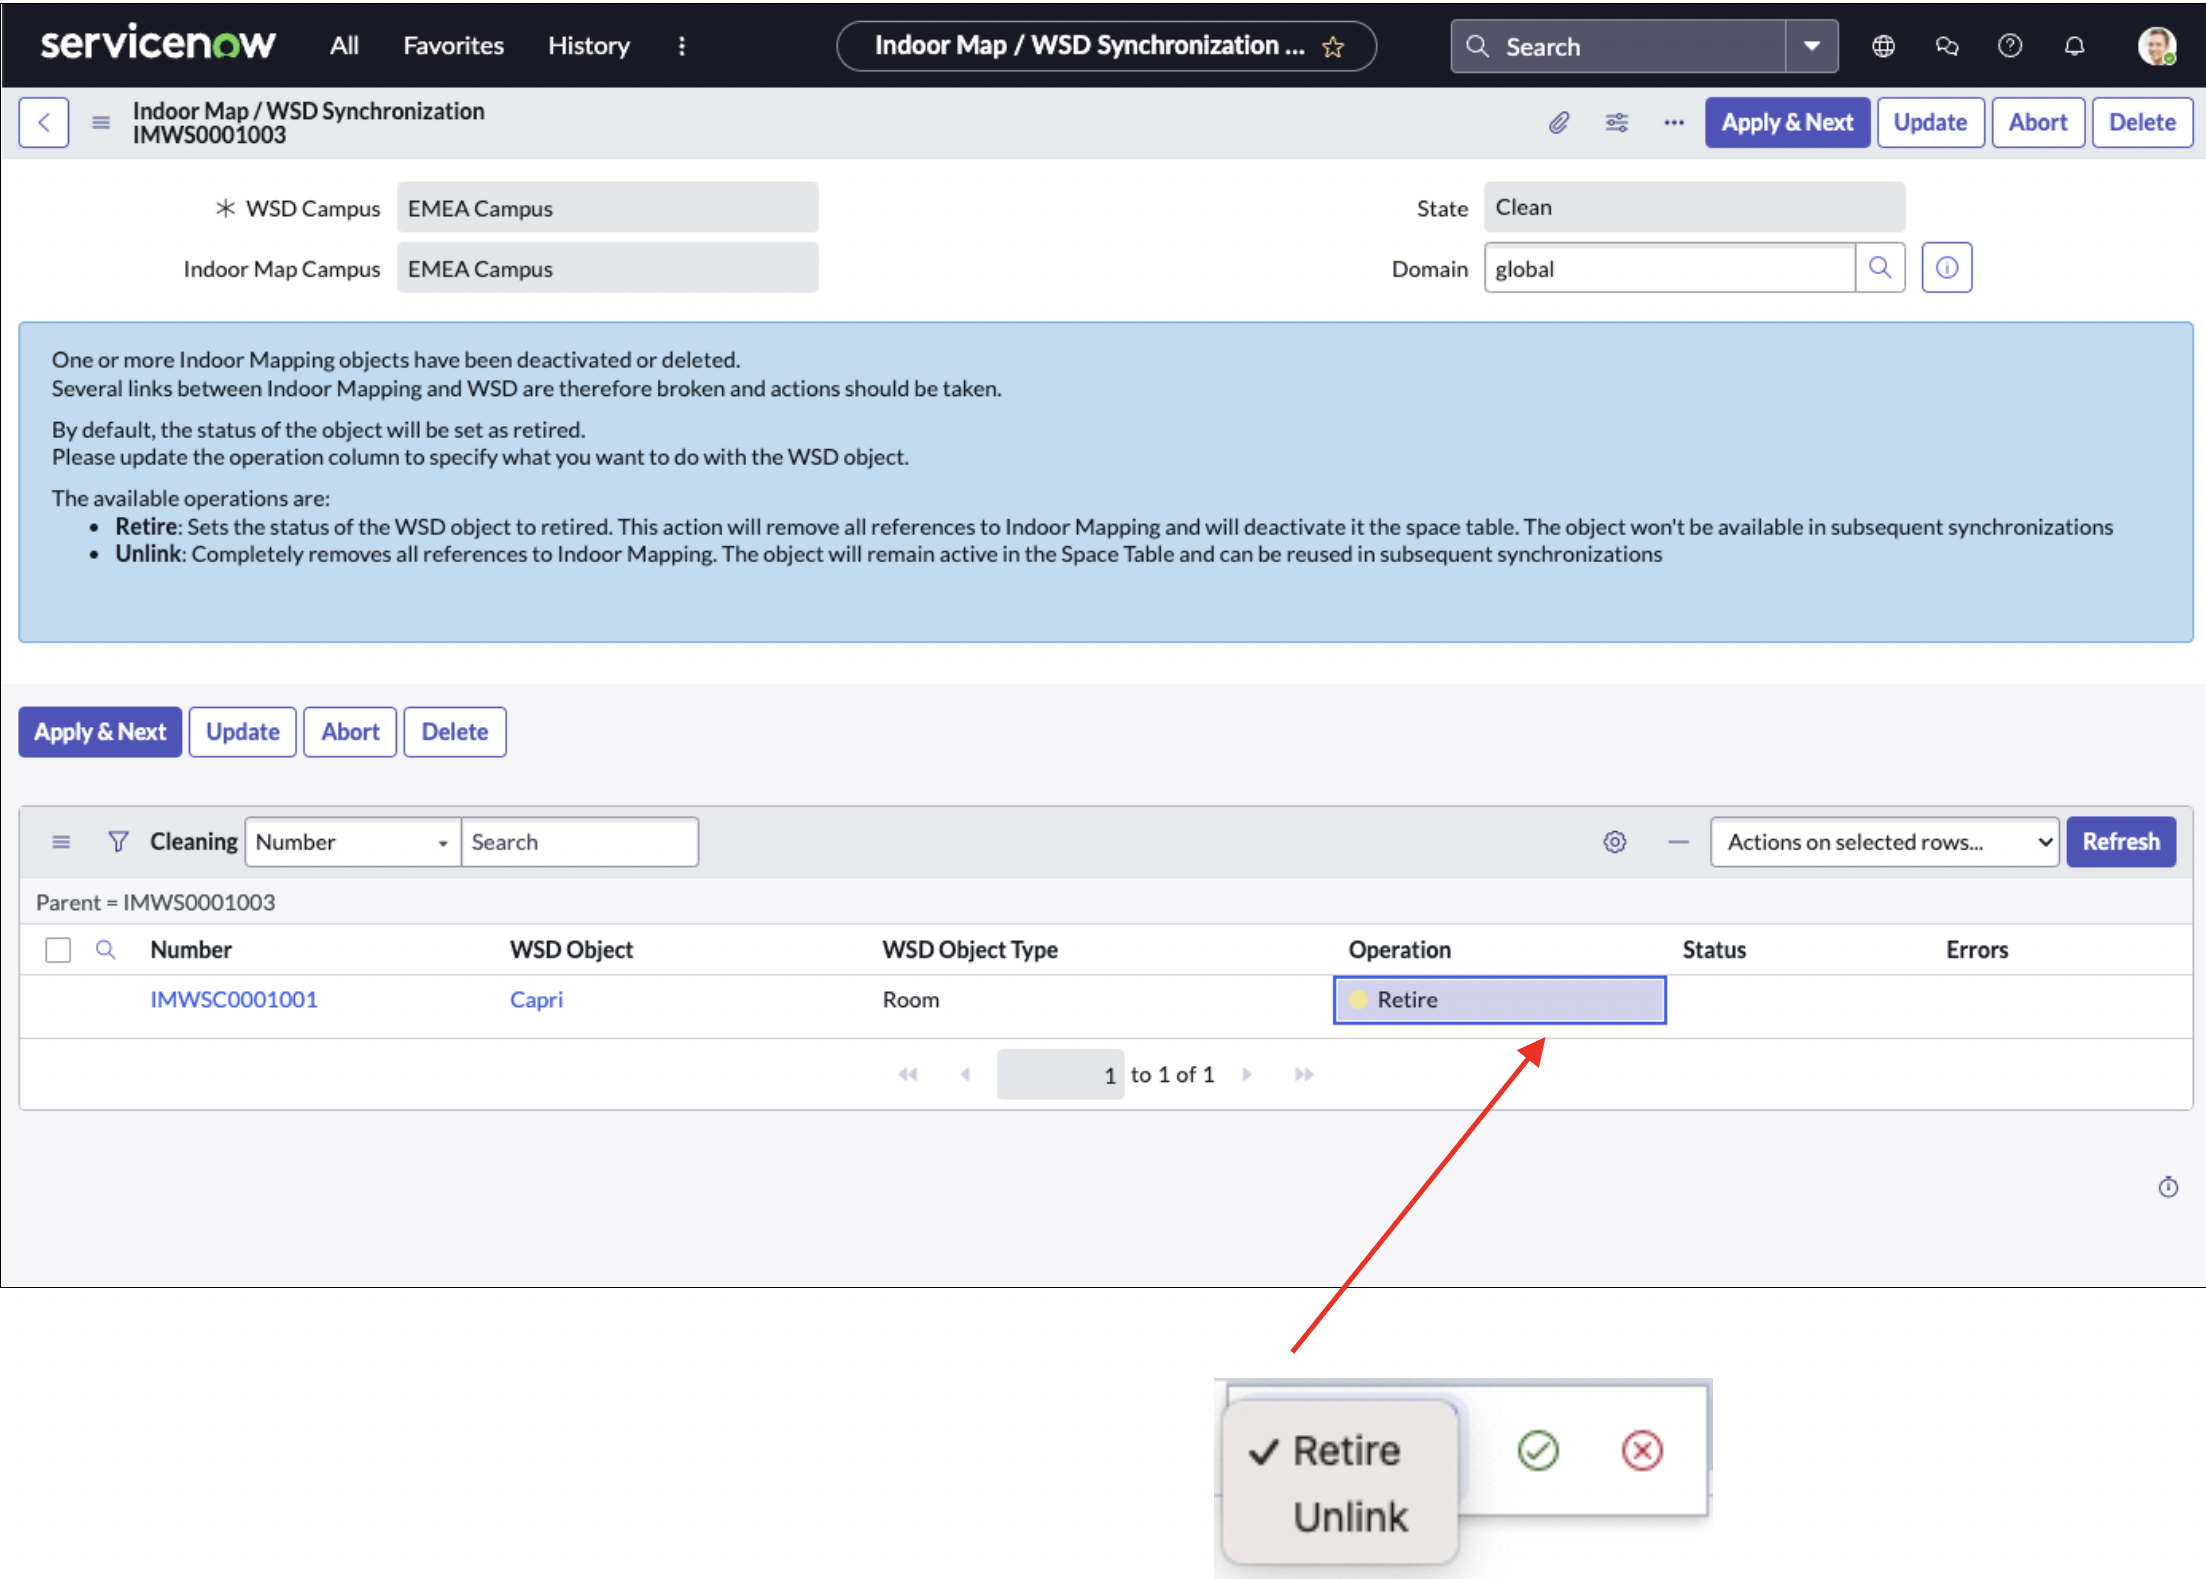Sort by the Number column header
The image size is (2206, 1579).
coord(191,949)
